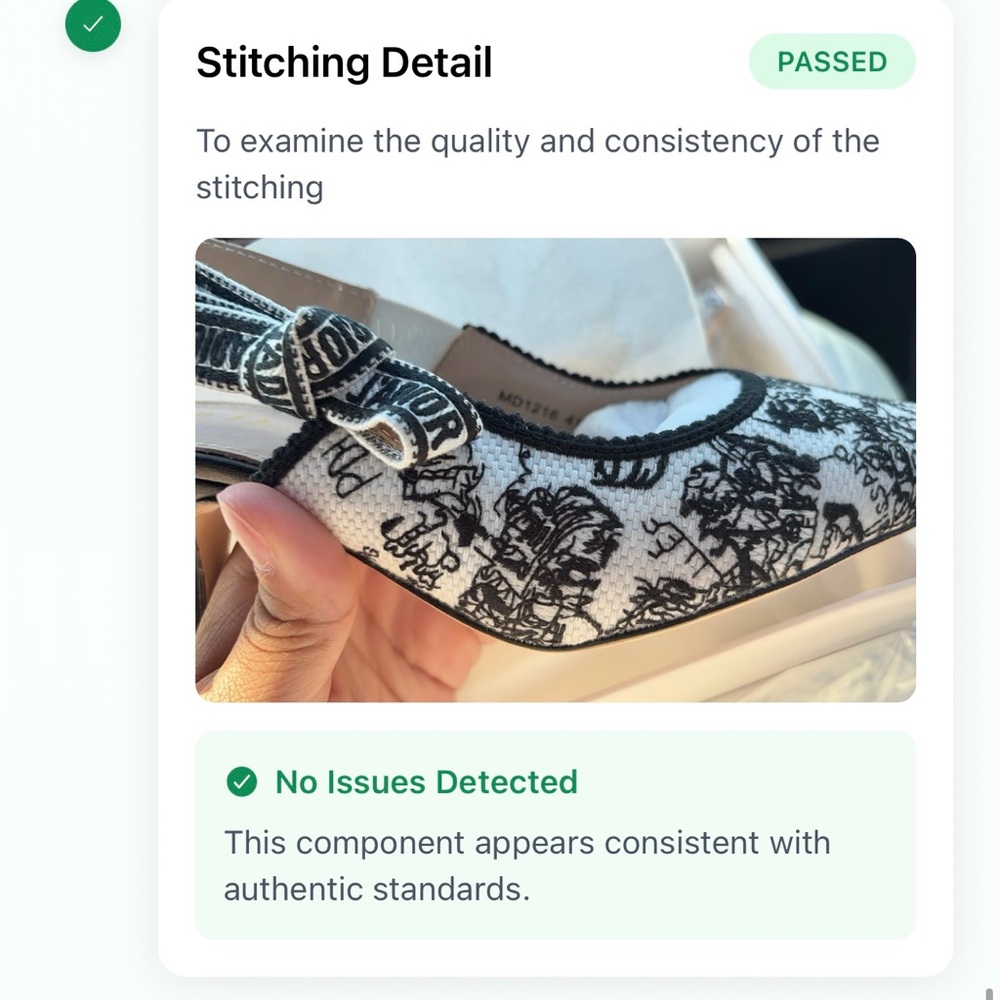Click the word 'stitching' in the description

[x=260, y=188]
